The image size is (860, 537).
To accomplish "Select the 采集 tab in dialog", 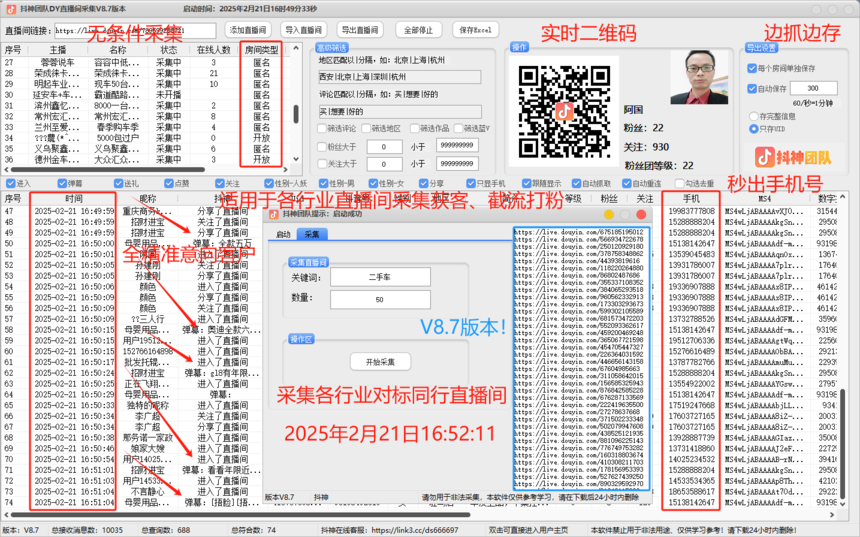I will click(x=312, y=234).
